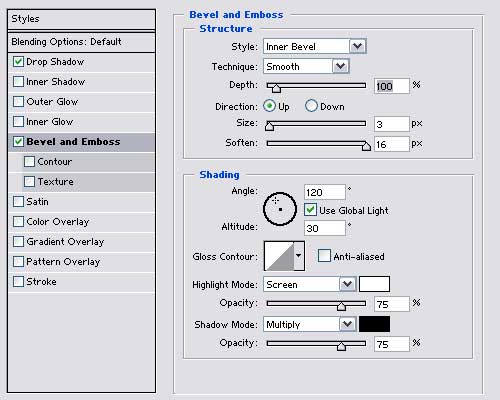
Task: Select the Down direction radio button
Action: [311, 106]
